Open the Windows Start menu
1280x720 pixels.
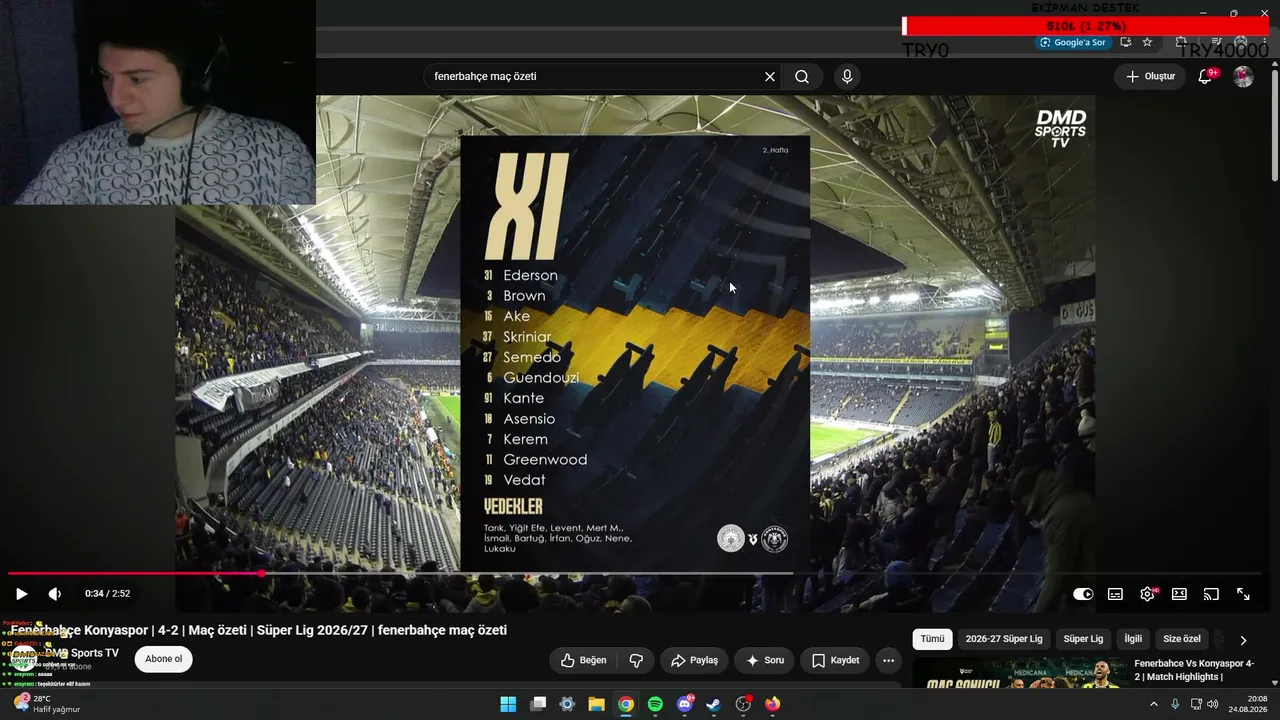coord(508,704)
